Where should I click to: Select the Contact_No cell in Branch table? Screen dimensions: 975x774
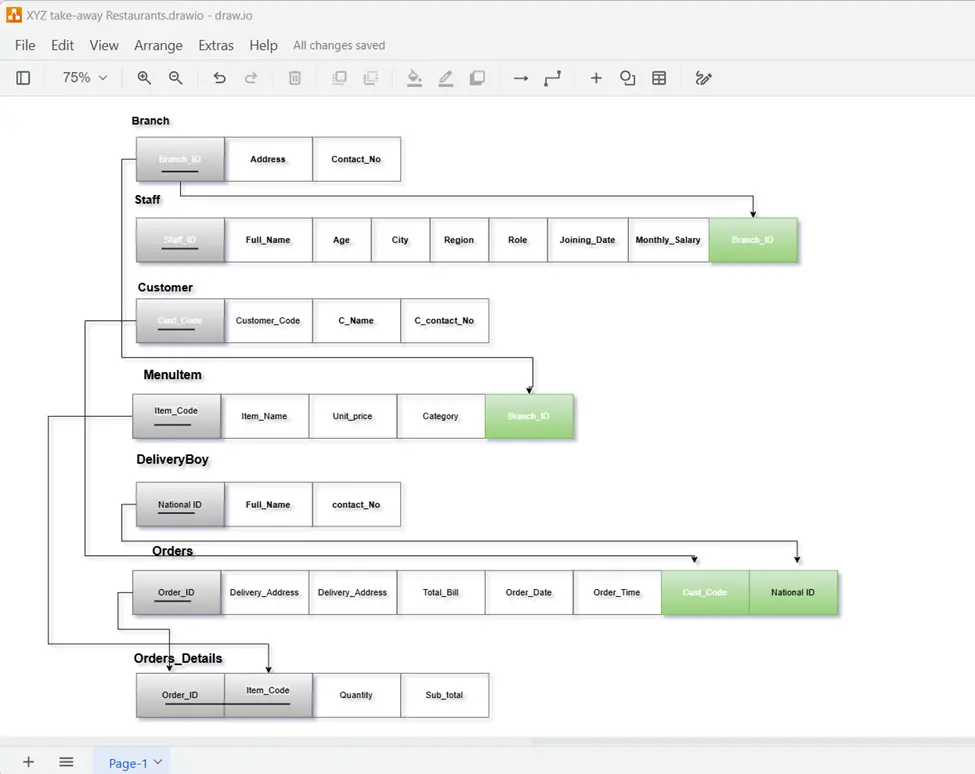356,159
